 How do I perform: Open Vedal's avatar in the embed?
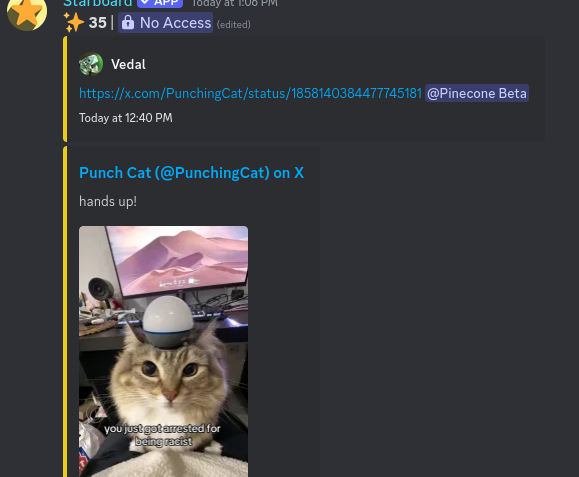pos(91,64)
